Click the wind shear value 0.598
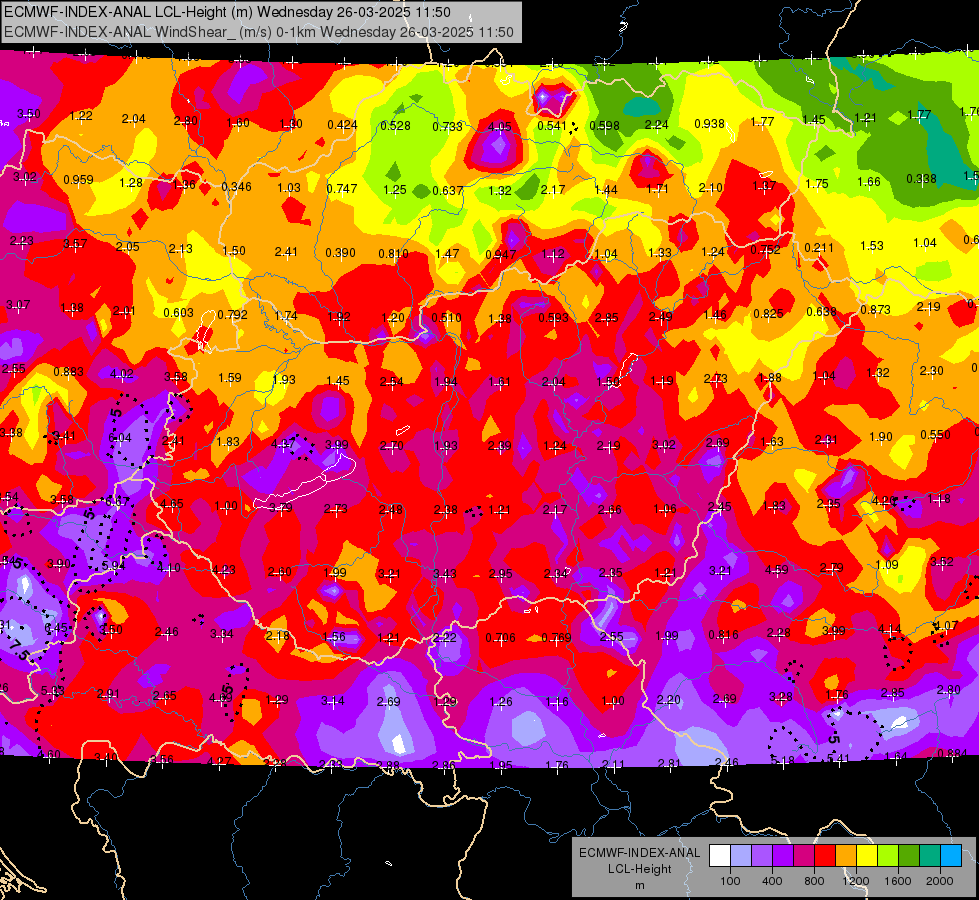Viewport: 979px width, 900px height. 604,126
